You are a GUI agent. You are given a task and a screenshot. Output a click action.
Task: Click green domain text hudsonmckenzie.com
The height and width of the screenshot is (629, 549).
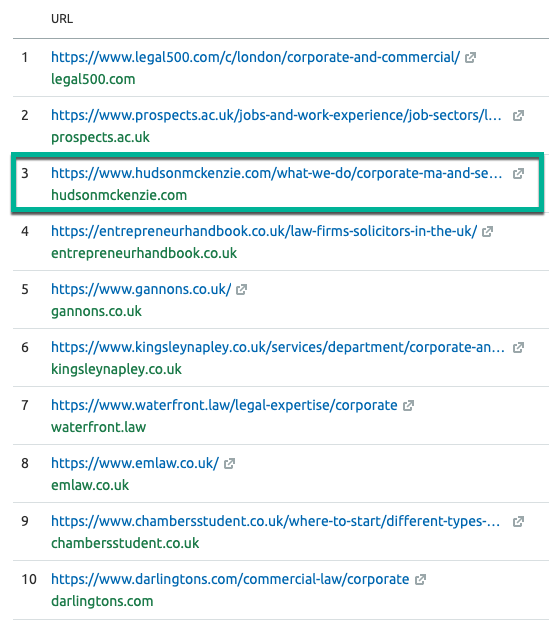pyautogui.click(x=119, y=195)
